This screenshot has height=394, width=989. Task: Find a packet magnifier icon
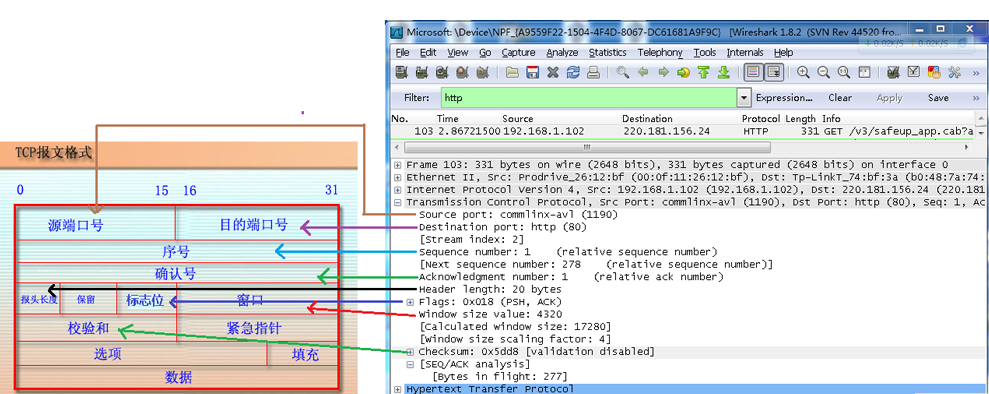coord(623,72)
